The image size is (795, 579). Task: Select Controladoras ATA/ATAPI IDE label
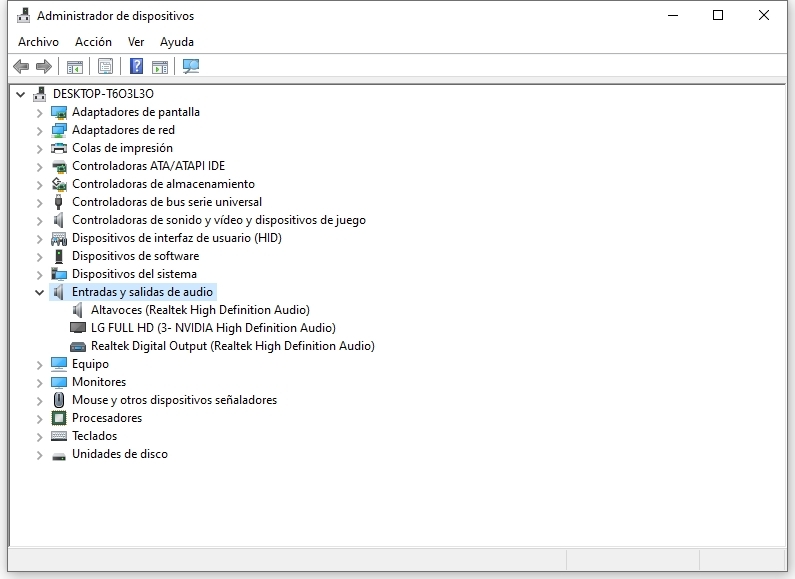coord(149,166)
